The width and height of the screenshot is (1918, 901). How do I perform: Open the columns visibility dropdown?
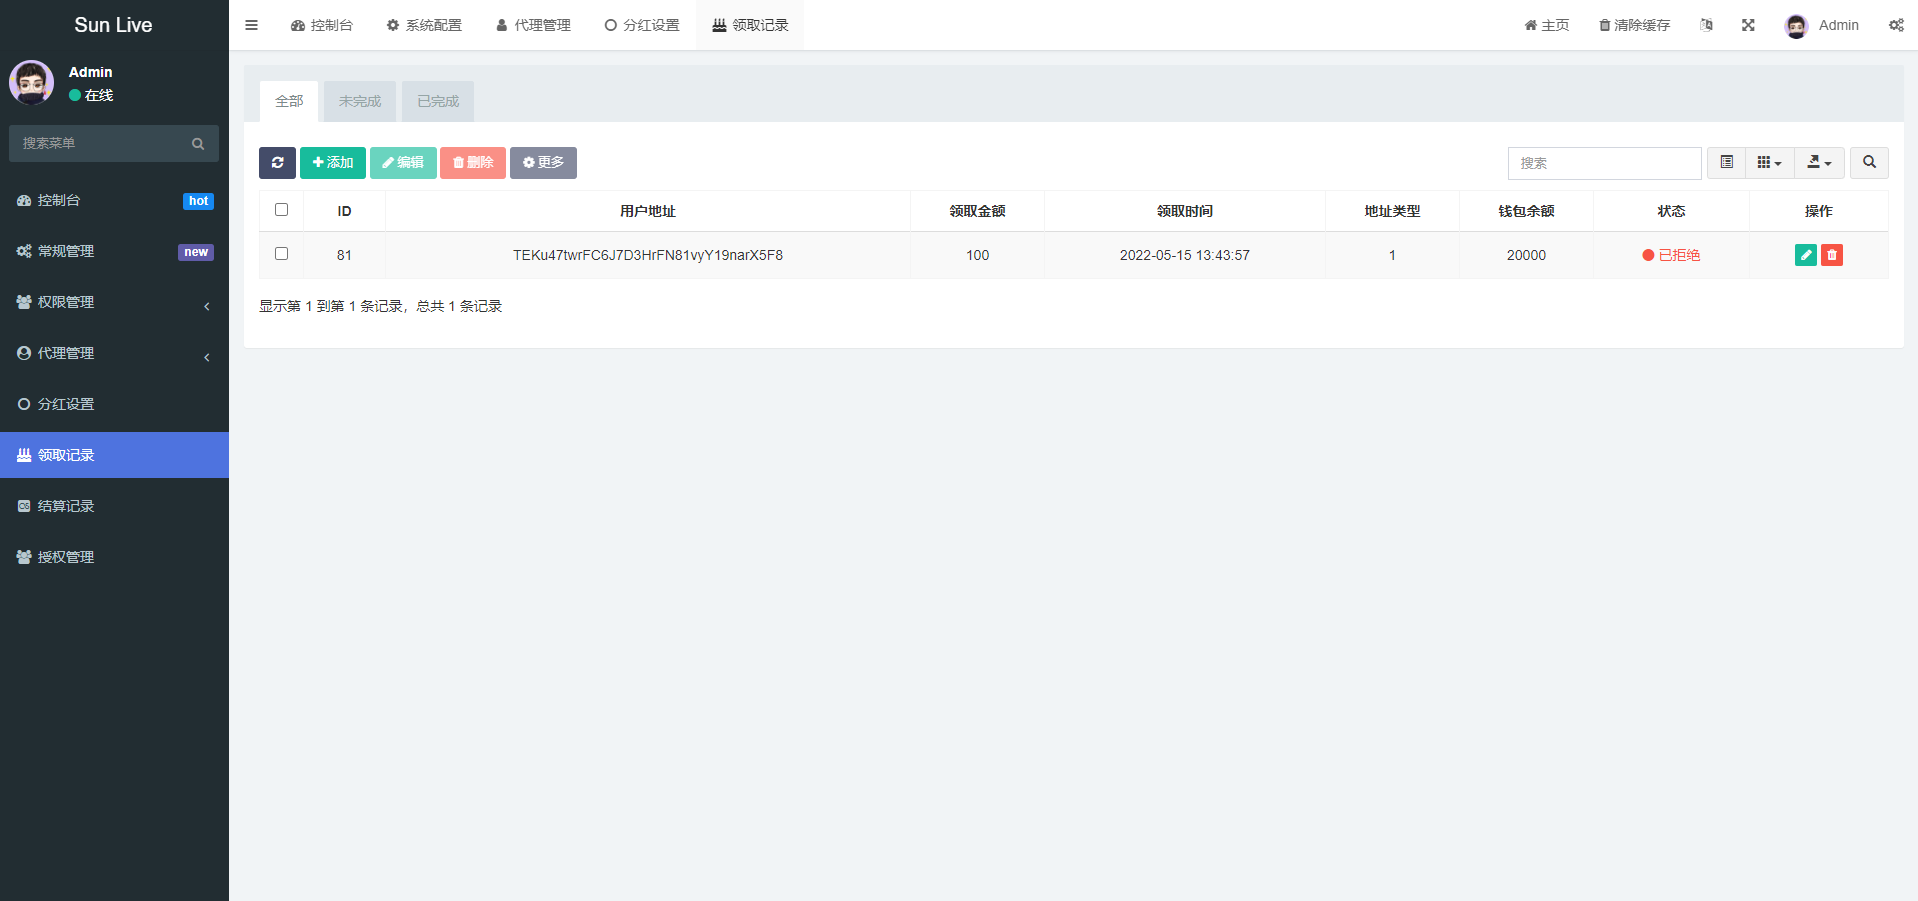[1770, 162]
